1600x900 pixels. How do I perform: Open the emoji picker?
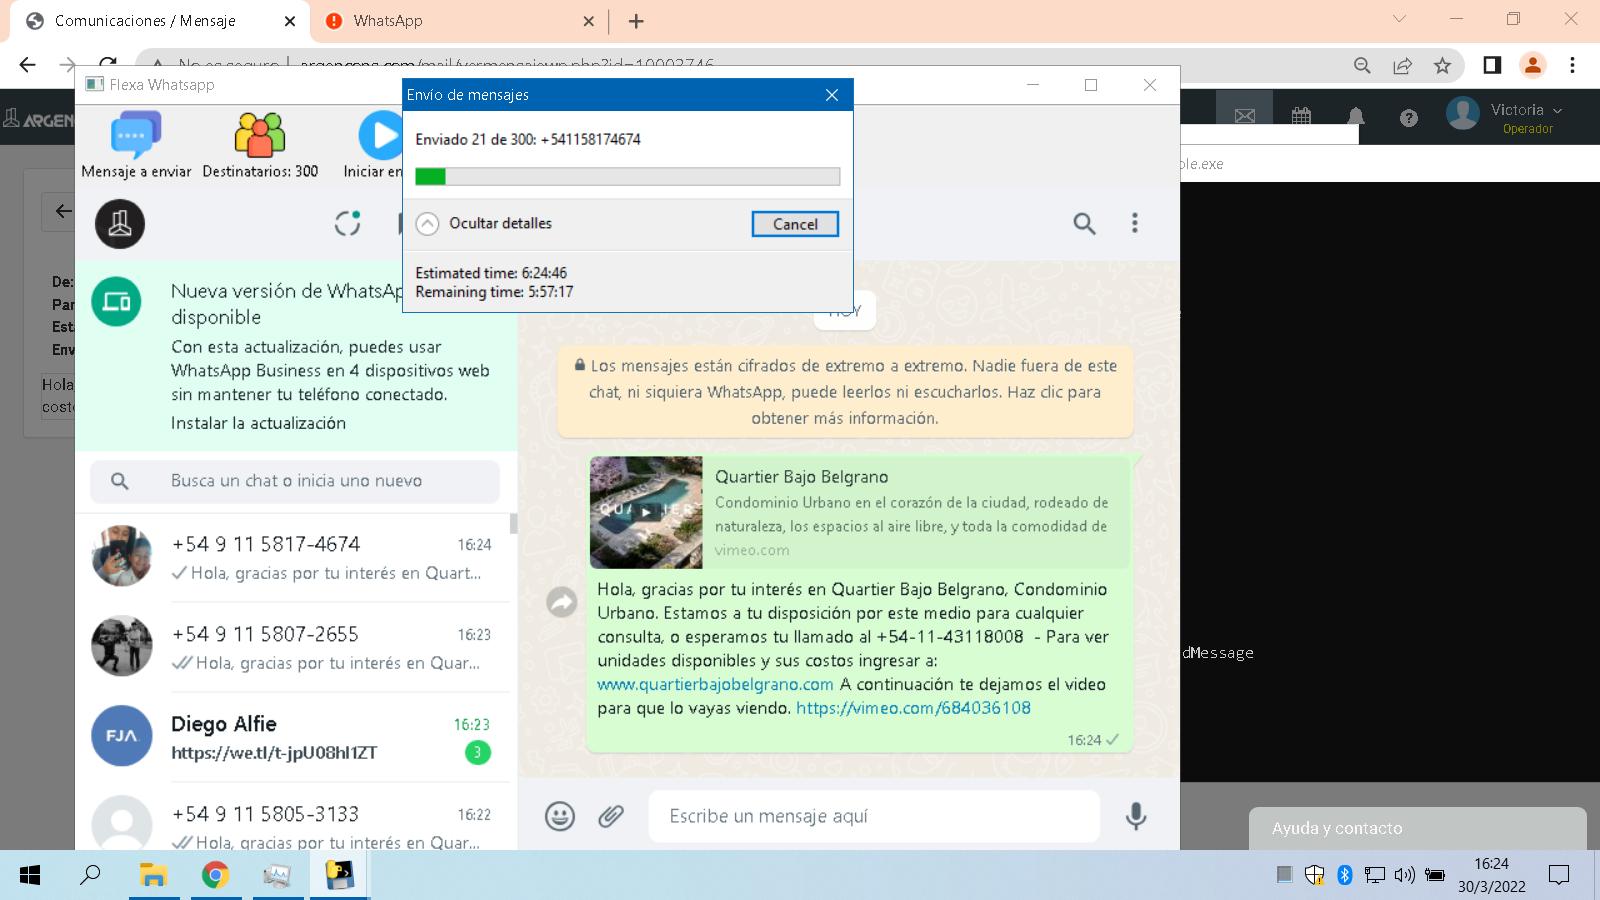pyautogui.click(x=560, y=816)
